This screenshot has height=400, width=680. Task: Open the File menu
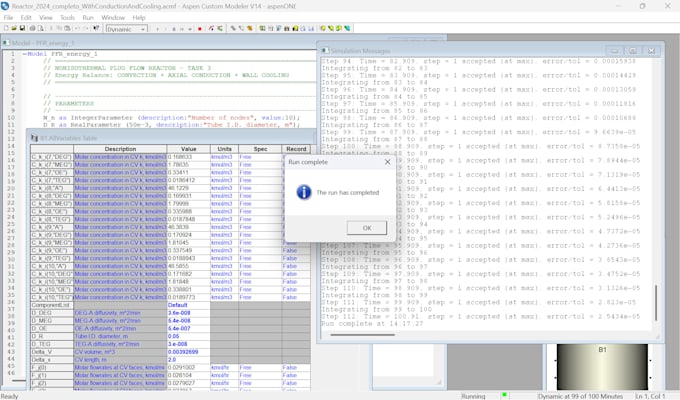8,18
